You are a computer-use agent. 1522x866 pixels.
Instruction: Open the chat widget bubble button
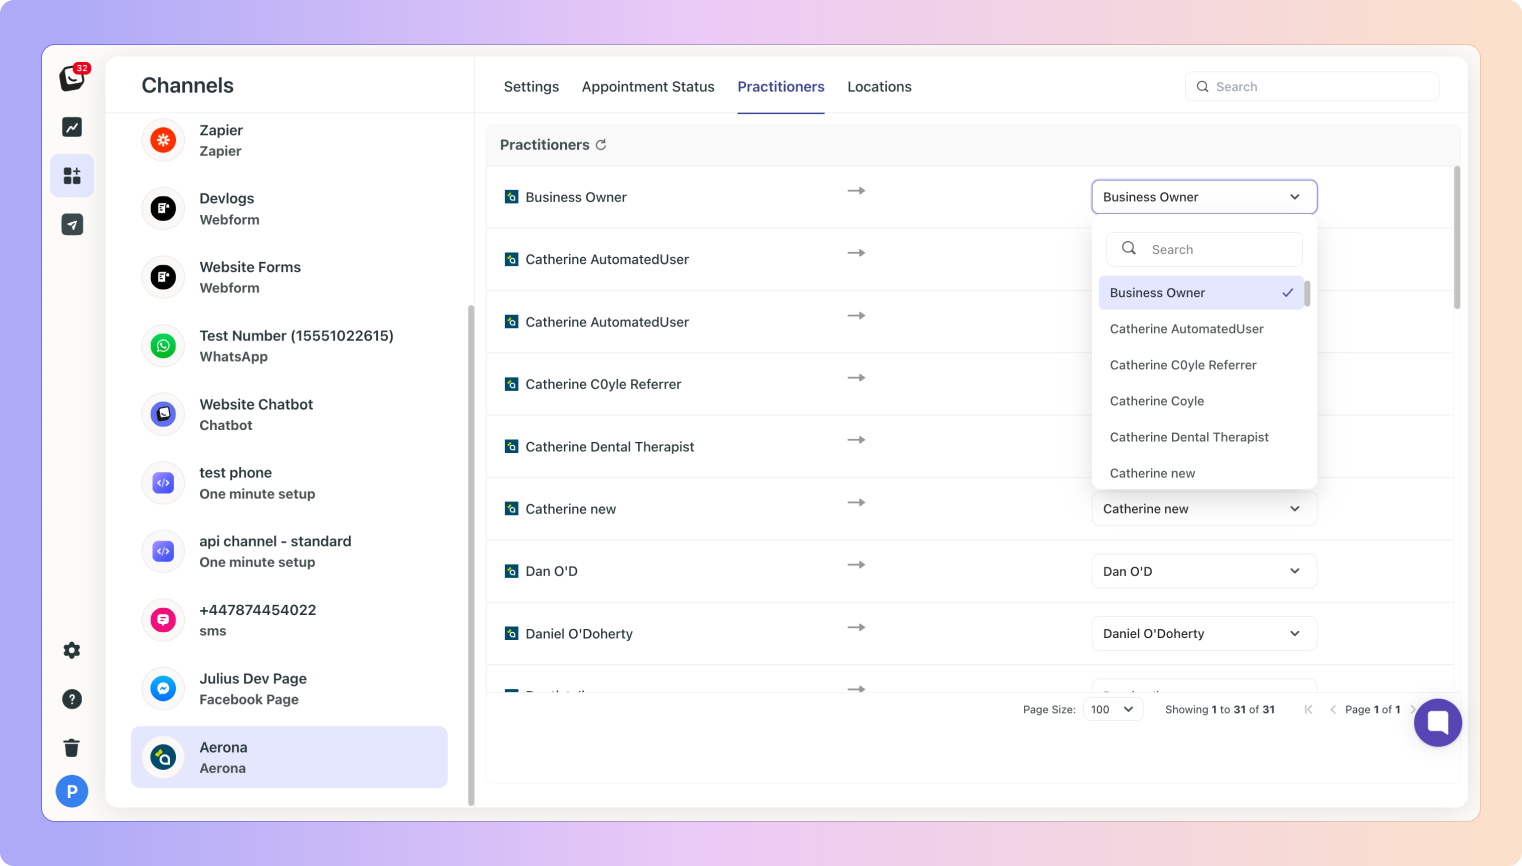click(1437, 722)
